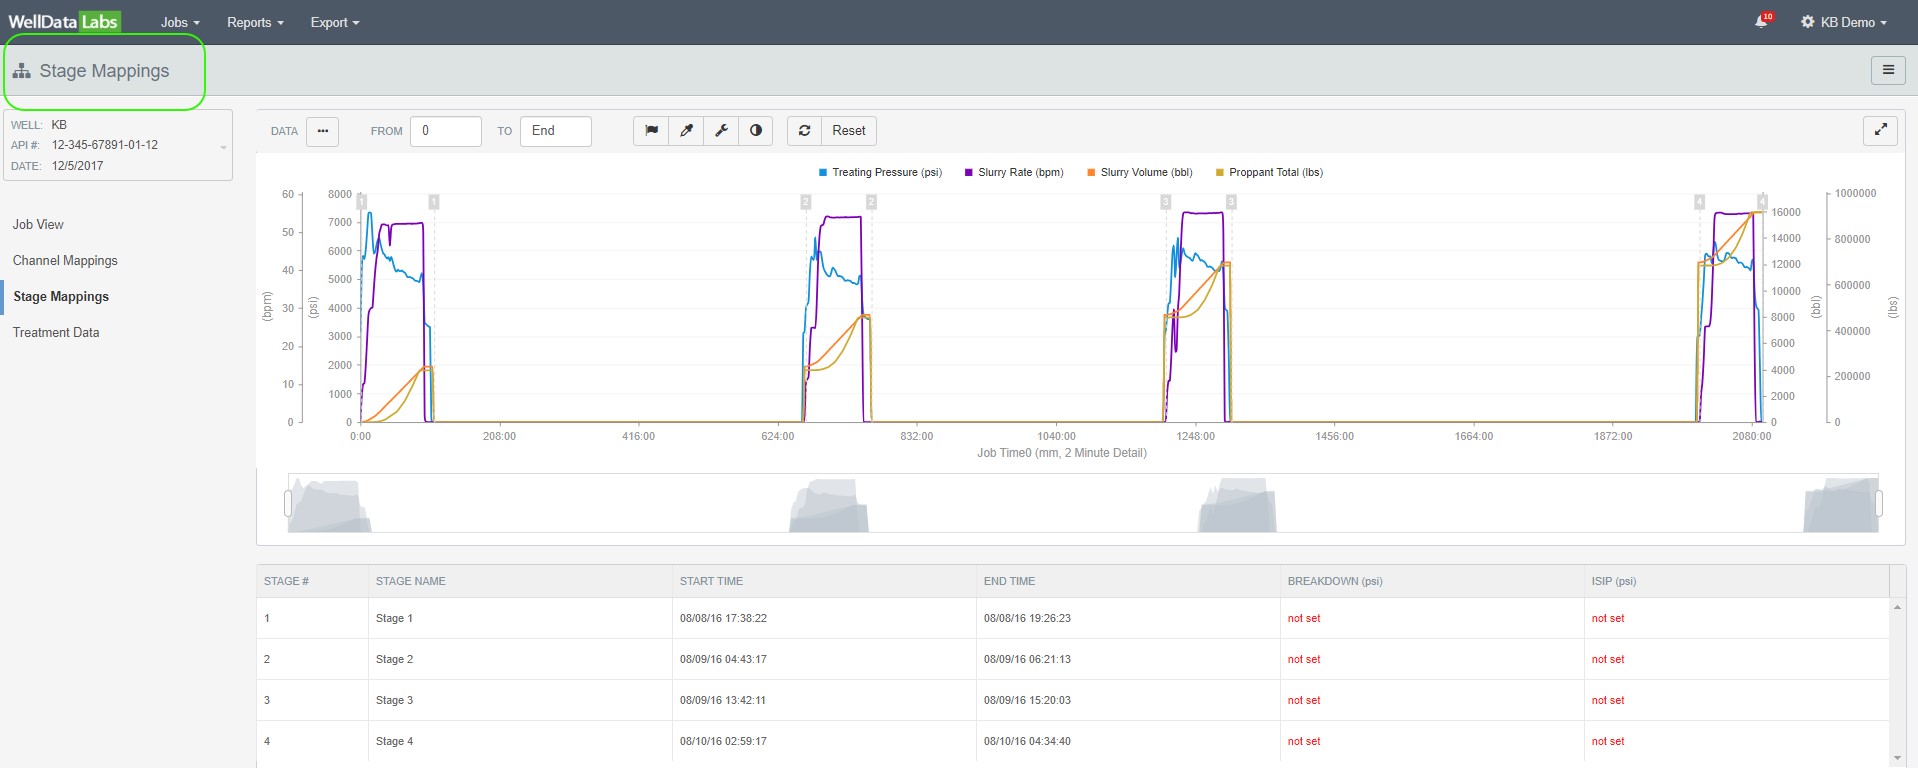Screen dimensions: 1918x768
Task: Open the KB Demo account dropdown
Action: point(1844,22)
